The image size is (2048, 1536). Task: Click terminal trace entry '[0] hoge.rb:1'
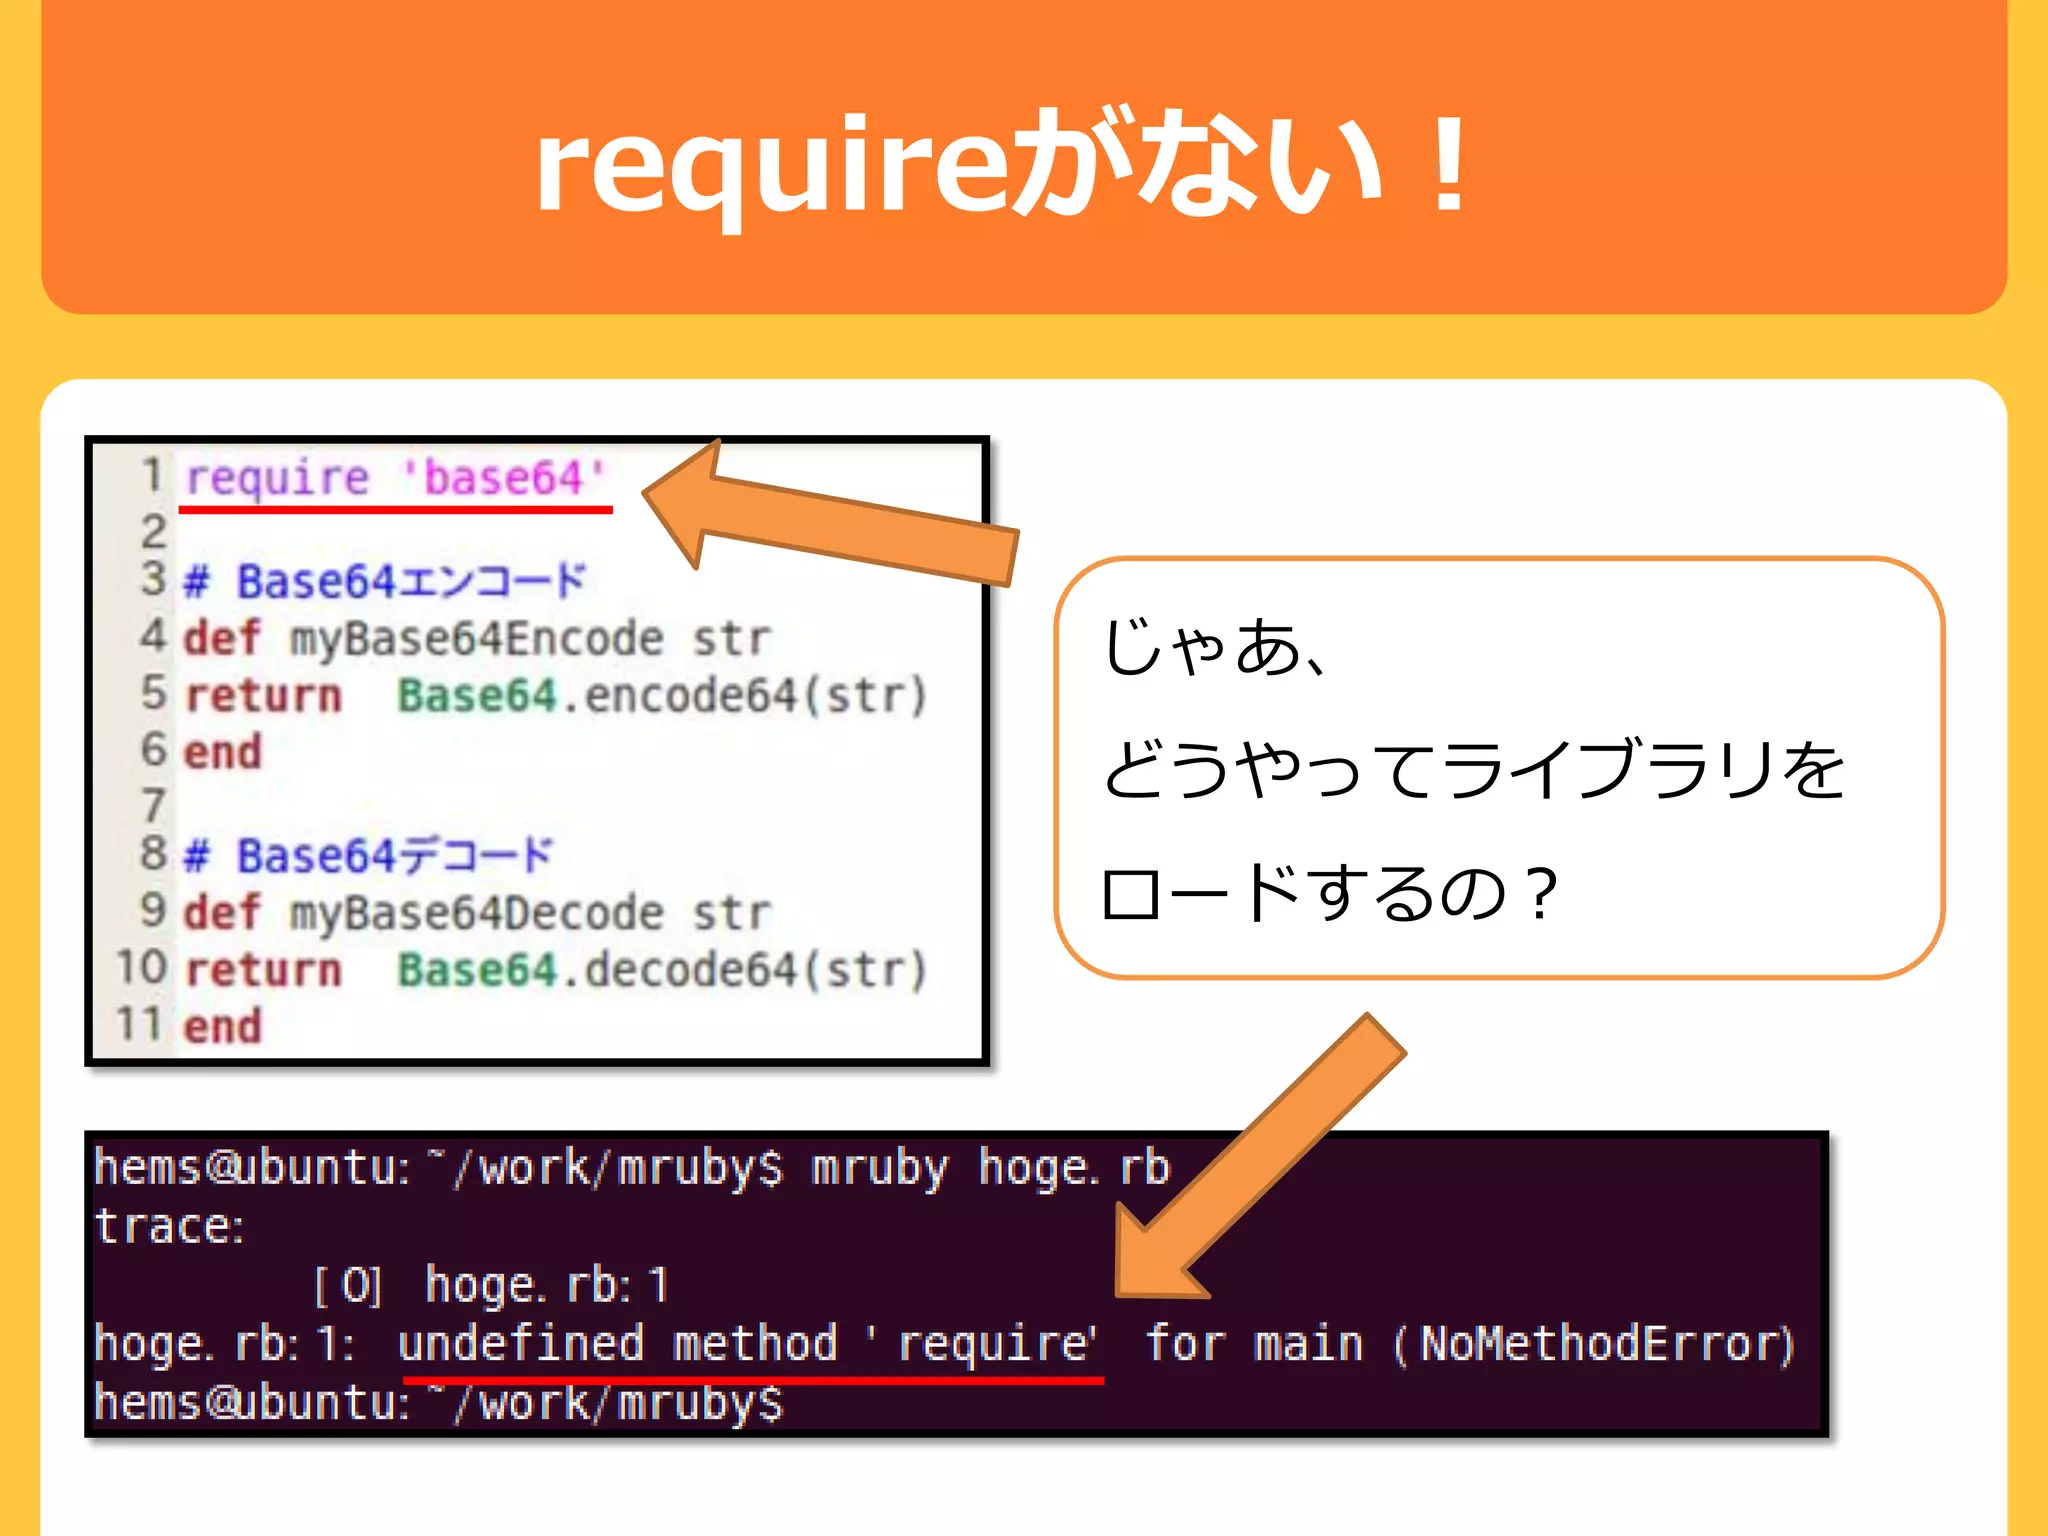pos(490,1285)
